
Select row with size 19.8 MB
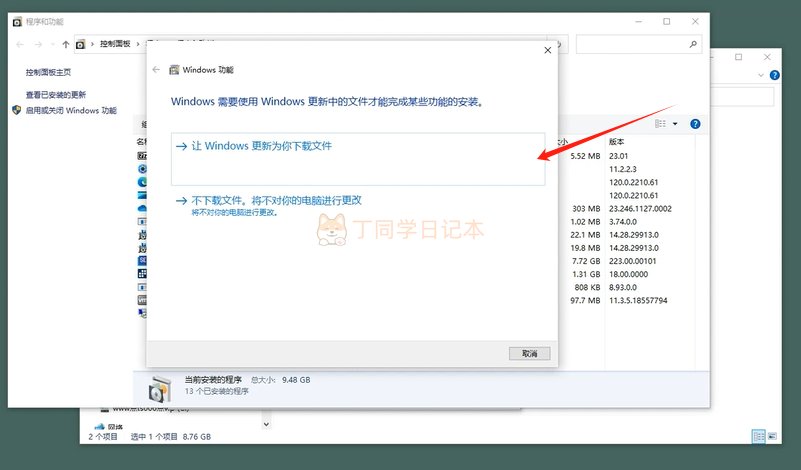click(x=585, y=248)
